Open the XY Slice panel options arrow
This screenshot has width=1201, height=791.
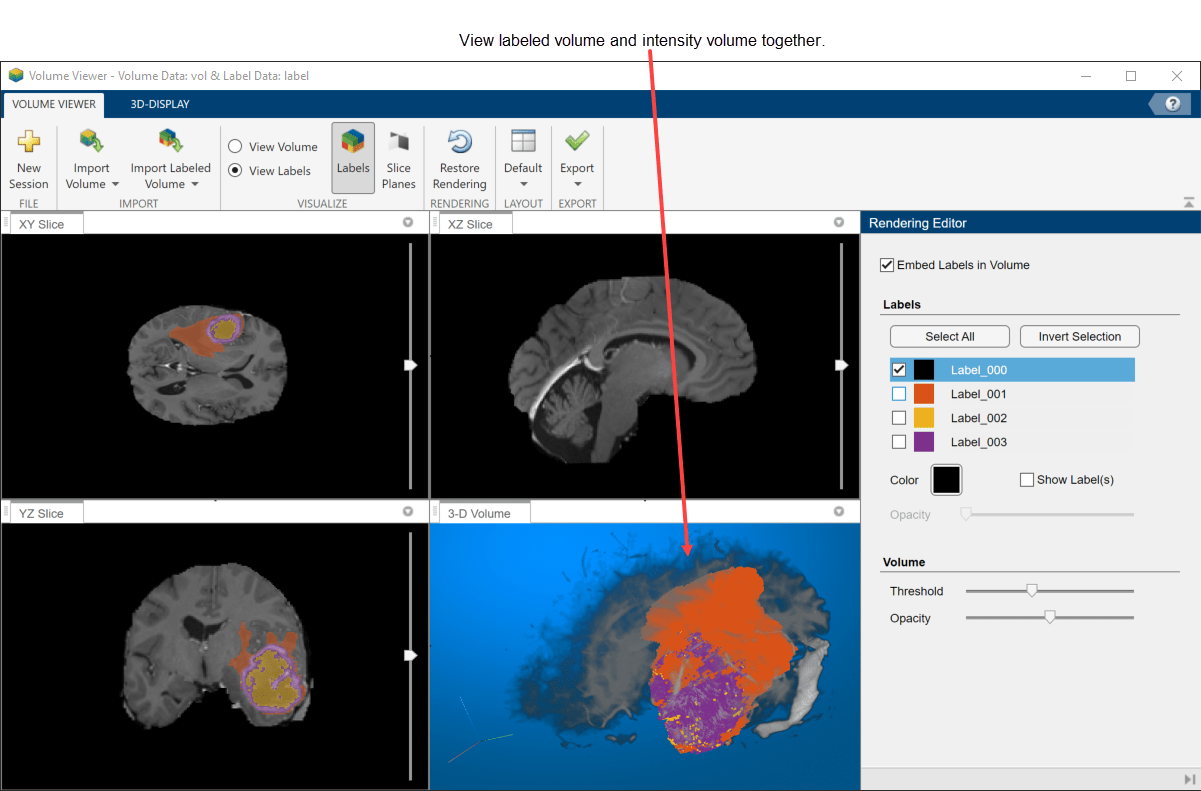pos(408,223)
